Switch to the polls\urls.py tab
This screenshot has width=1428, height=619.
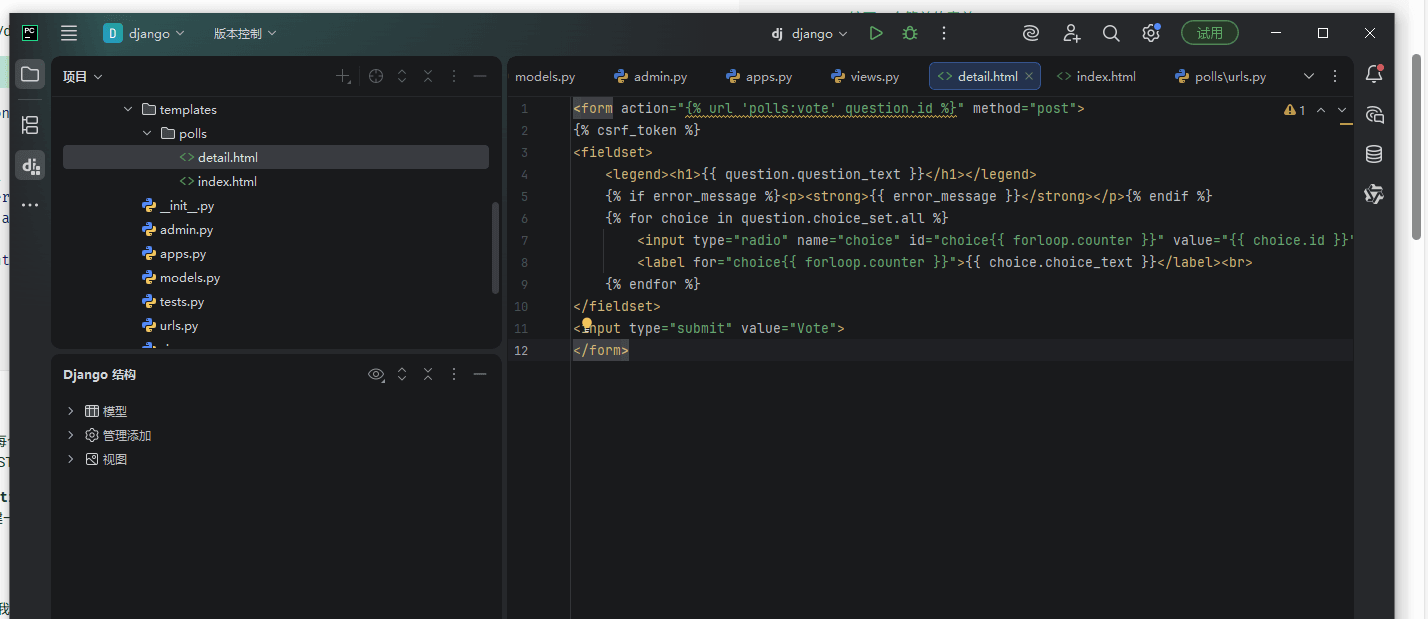(x=1221, y=76)
